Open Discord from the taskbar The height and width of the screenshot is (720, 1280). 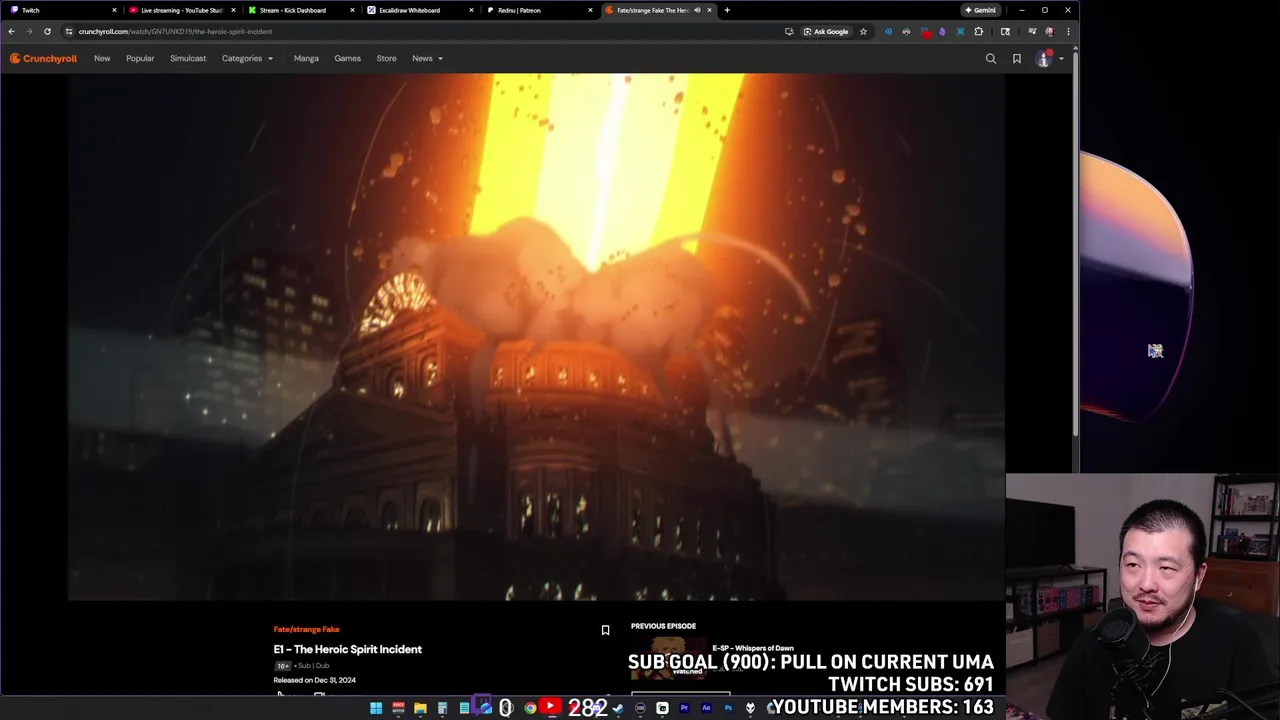(596, 708)
